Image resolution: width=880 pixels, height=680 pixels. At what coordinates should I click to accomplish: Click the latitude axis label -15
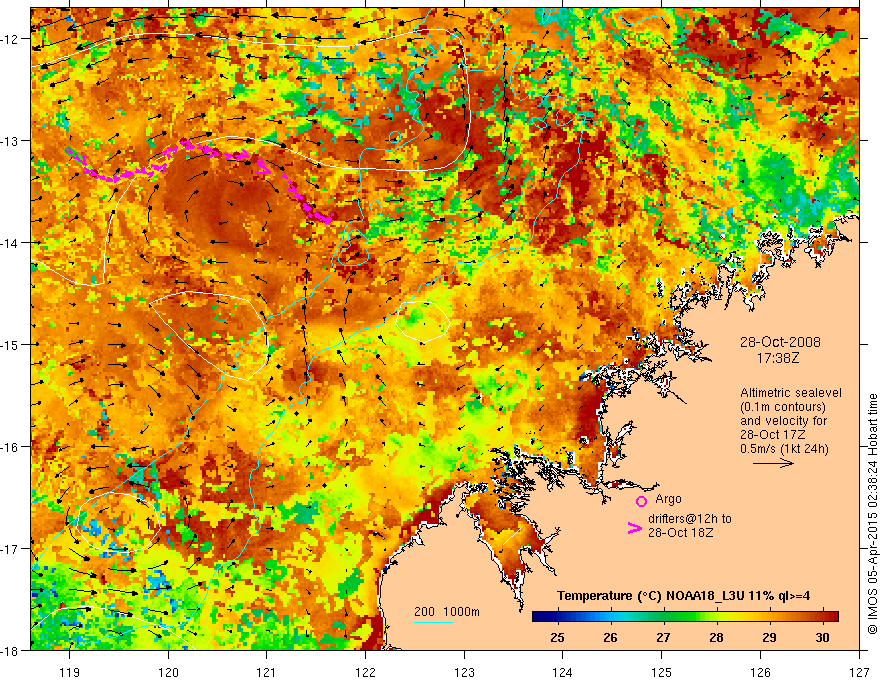pyautogui.click(x=10, y=344)
